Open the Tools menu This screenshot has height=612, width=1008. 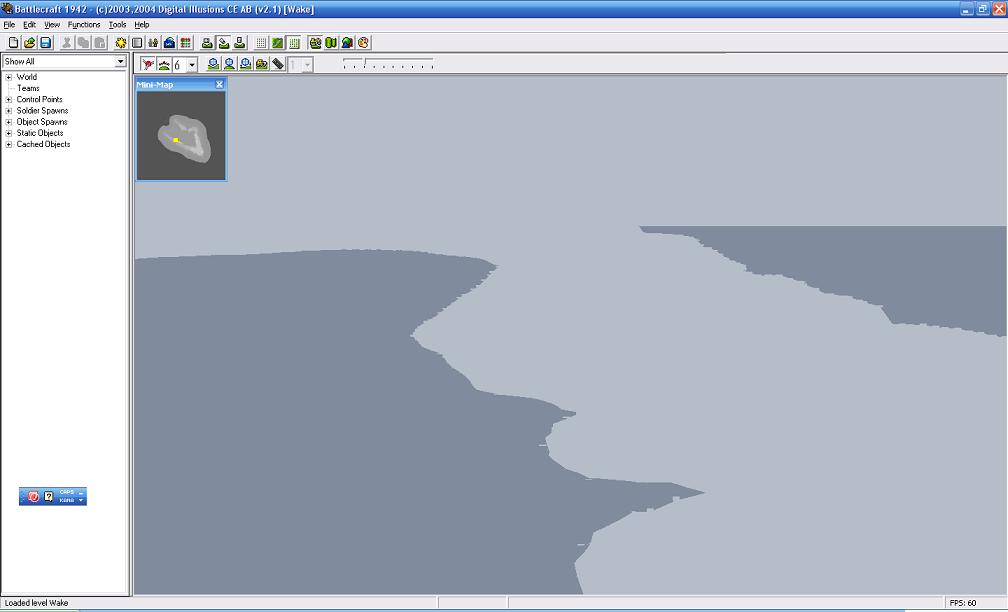coord(117,24)
